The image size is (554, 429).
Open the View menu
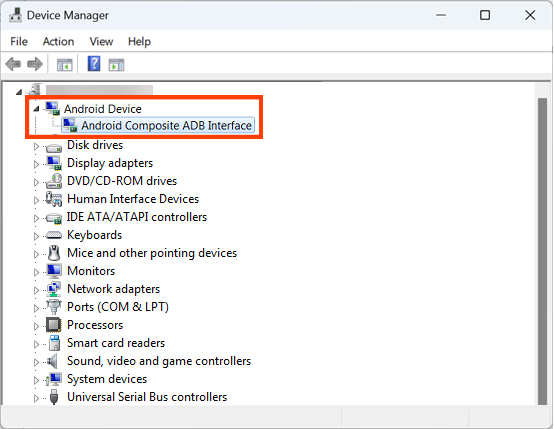[x=101, y=41]
